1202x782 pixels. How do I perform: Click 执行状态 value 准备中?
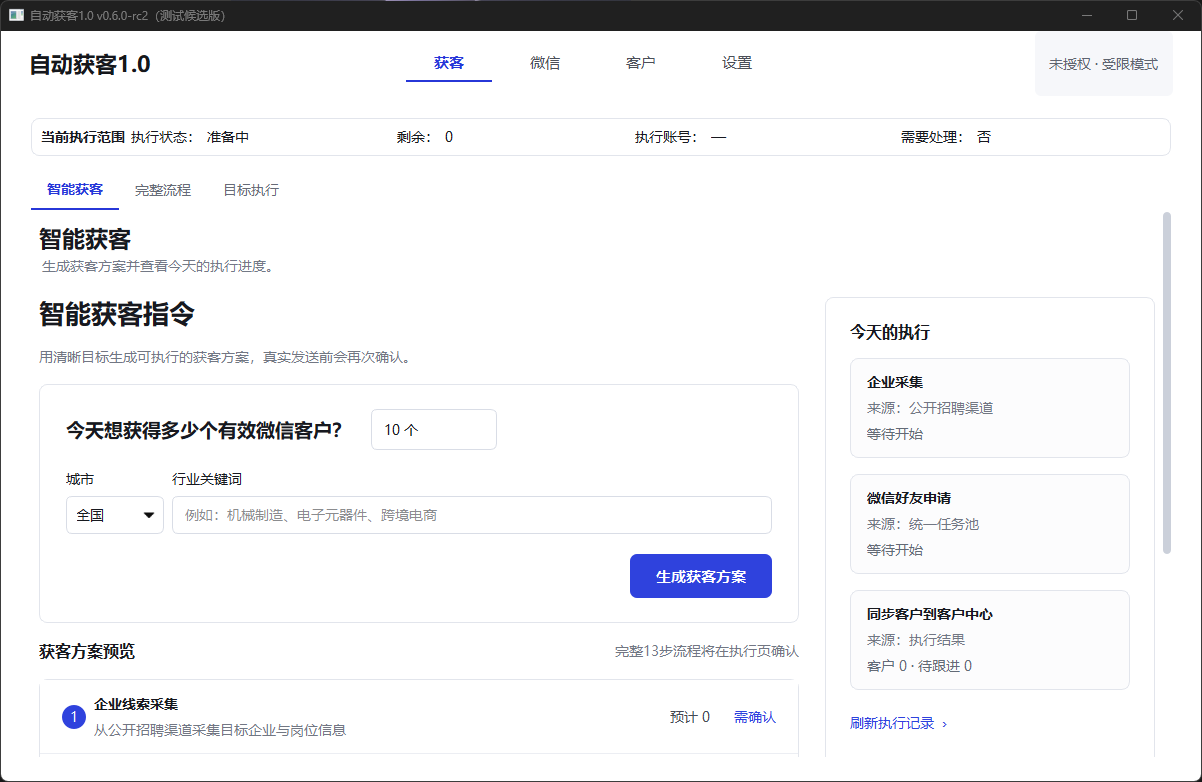click(228, 137)
